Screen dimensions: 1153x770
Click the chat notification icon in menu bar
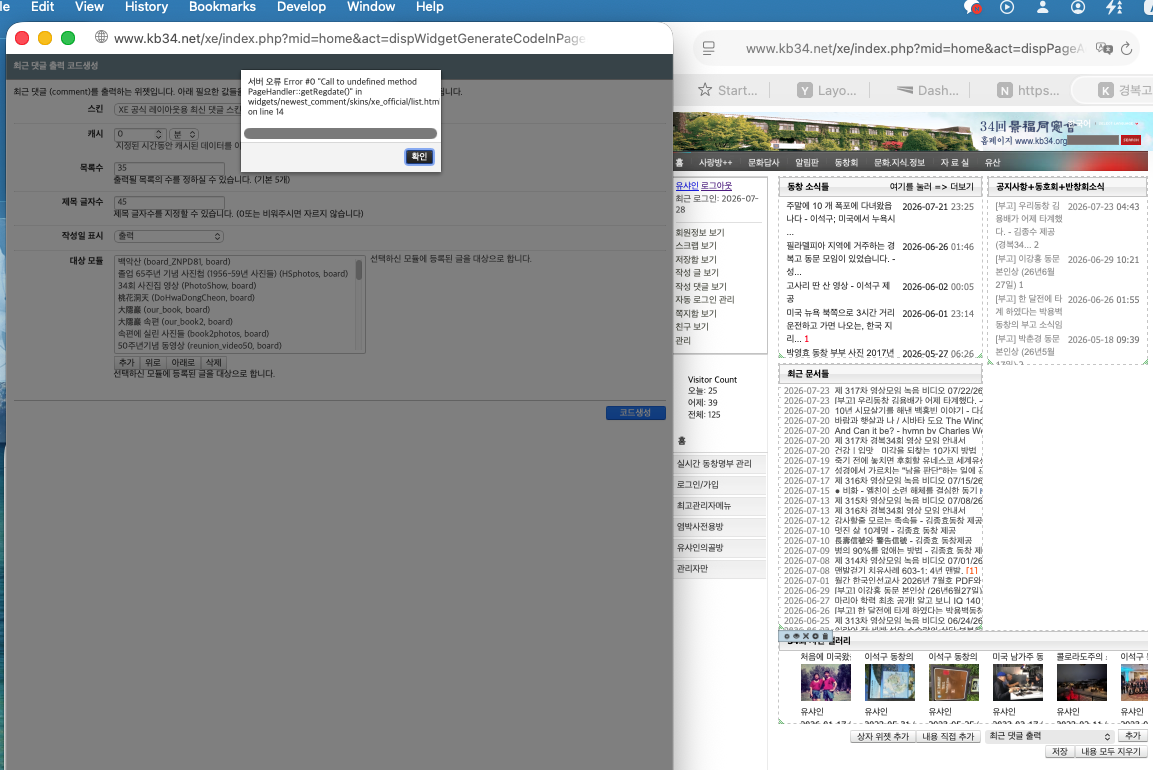coord(972,7)
